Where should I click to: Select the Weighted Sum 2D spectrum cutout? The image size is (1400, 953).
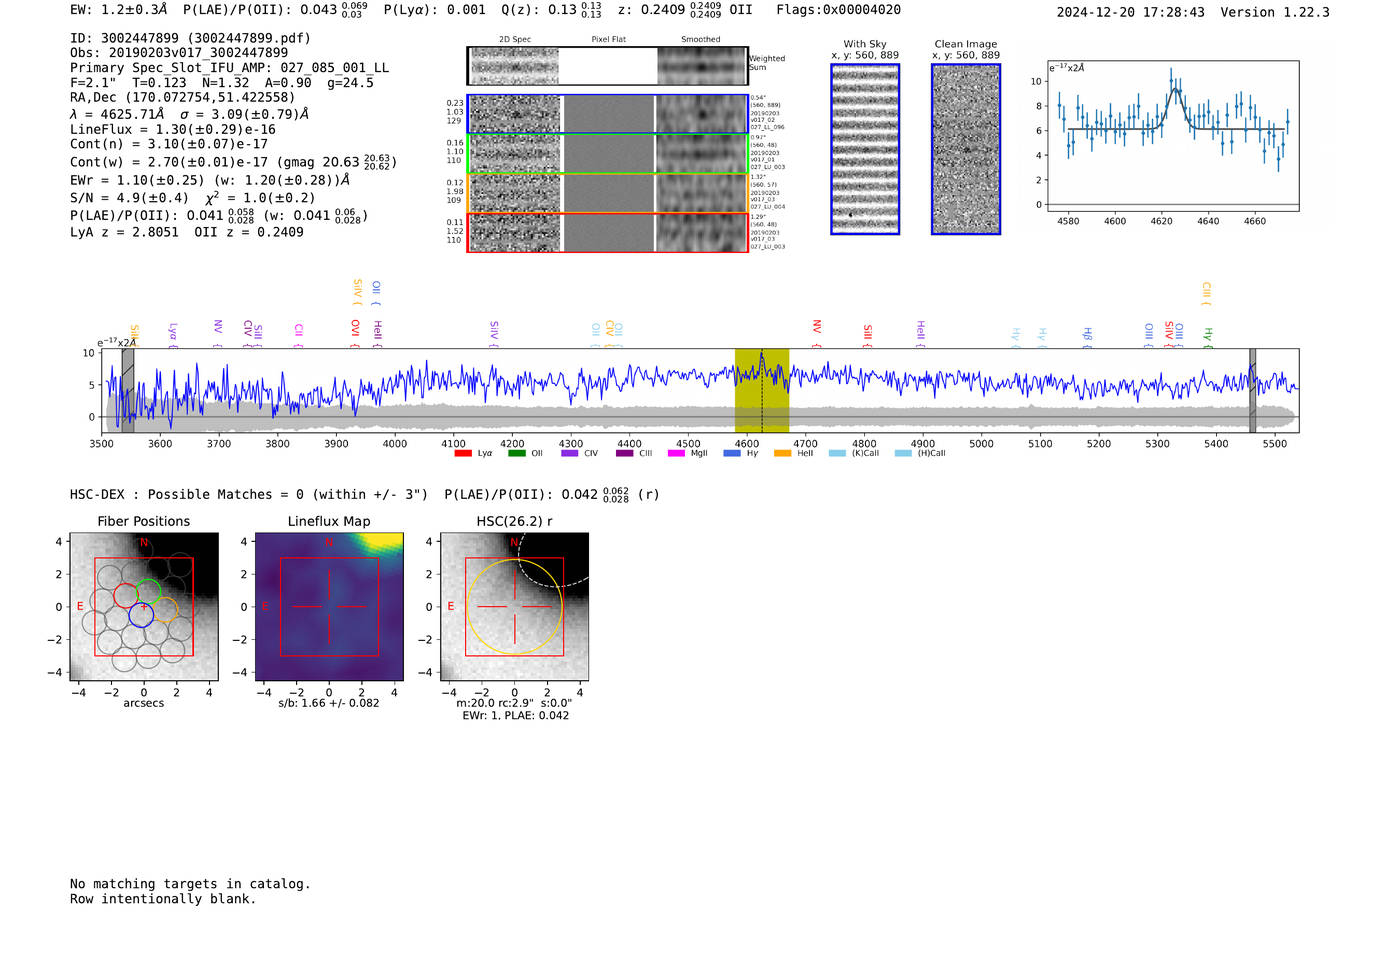pos(608,66)
